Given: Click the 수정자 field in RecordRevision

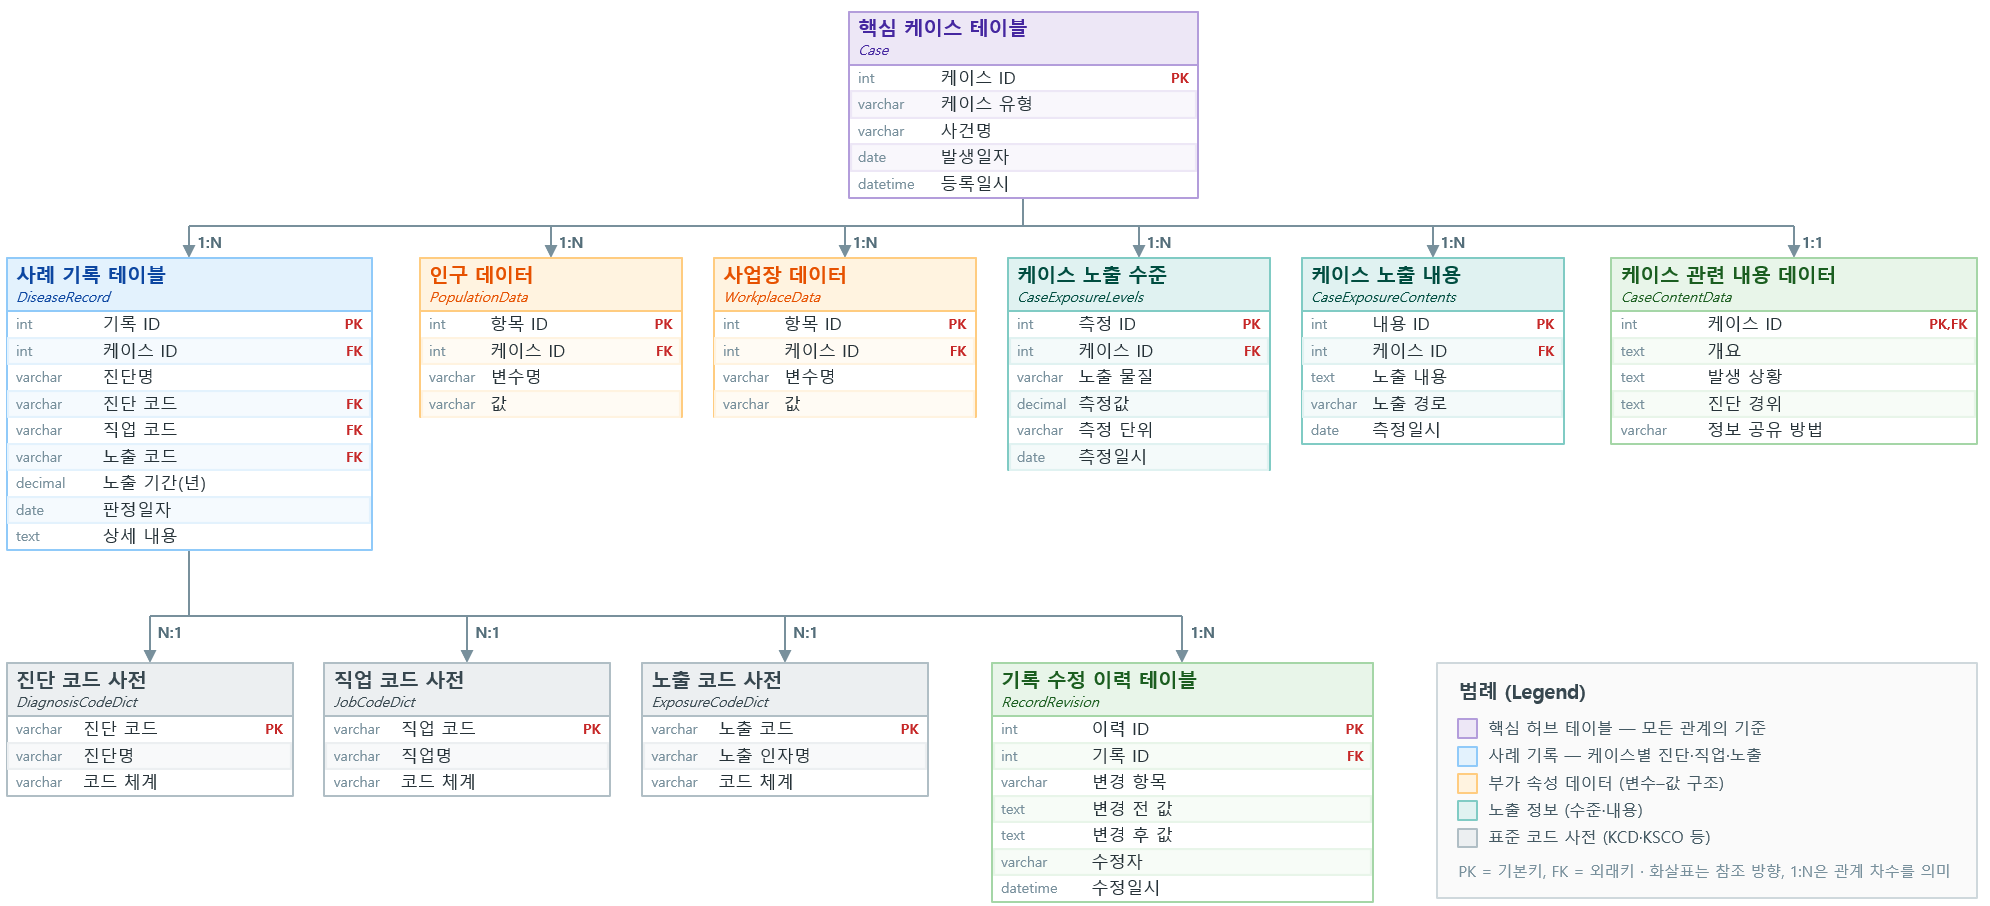Looking at the screenshot, I should point(1182,862).
